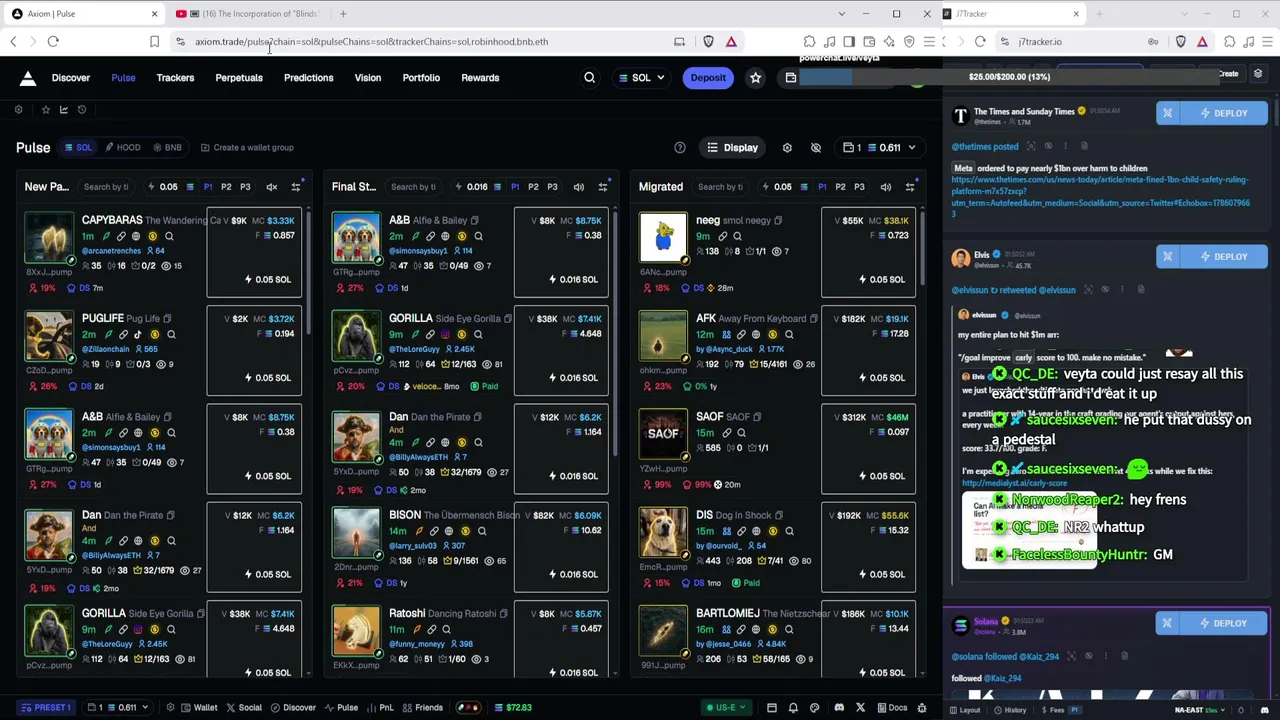Click the X icon in the bottom bar

(x=860, y=708)
